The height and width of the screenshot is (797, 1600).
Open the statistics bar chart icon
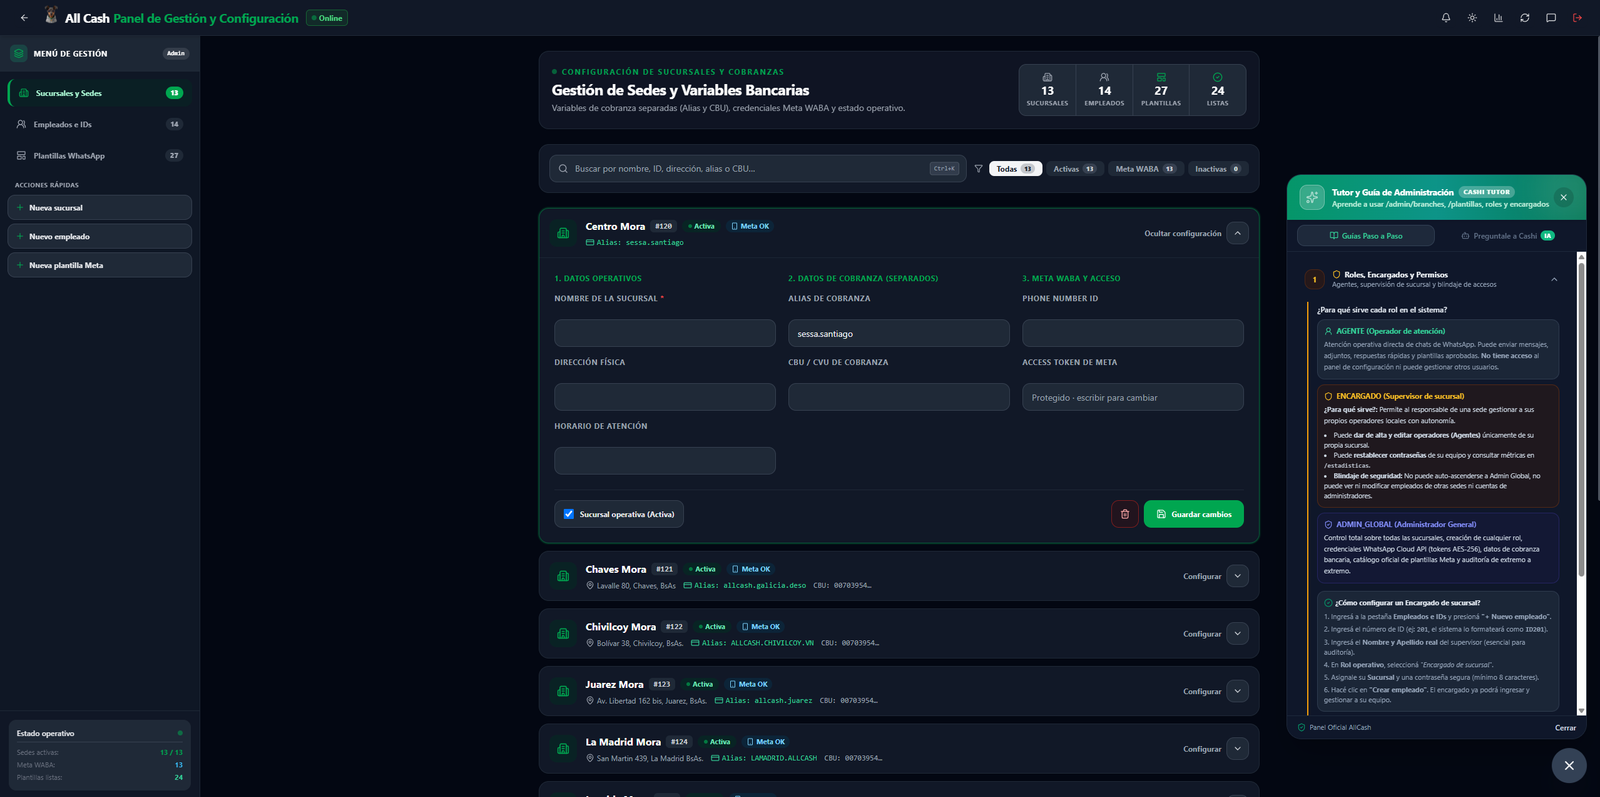(1498, 18)
